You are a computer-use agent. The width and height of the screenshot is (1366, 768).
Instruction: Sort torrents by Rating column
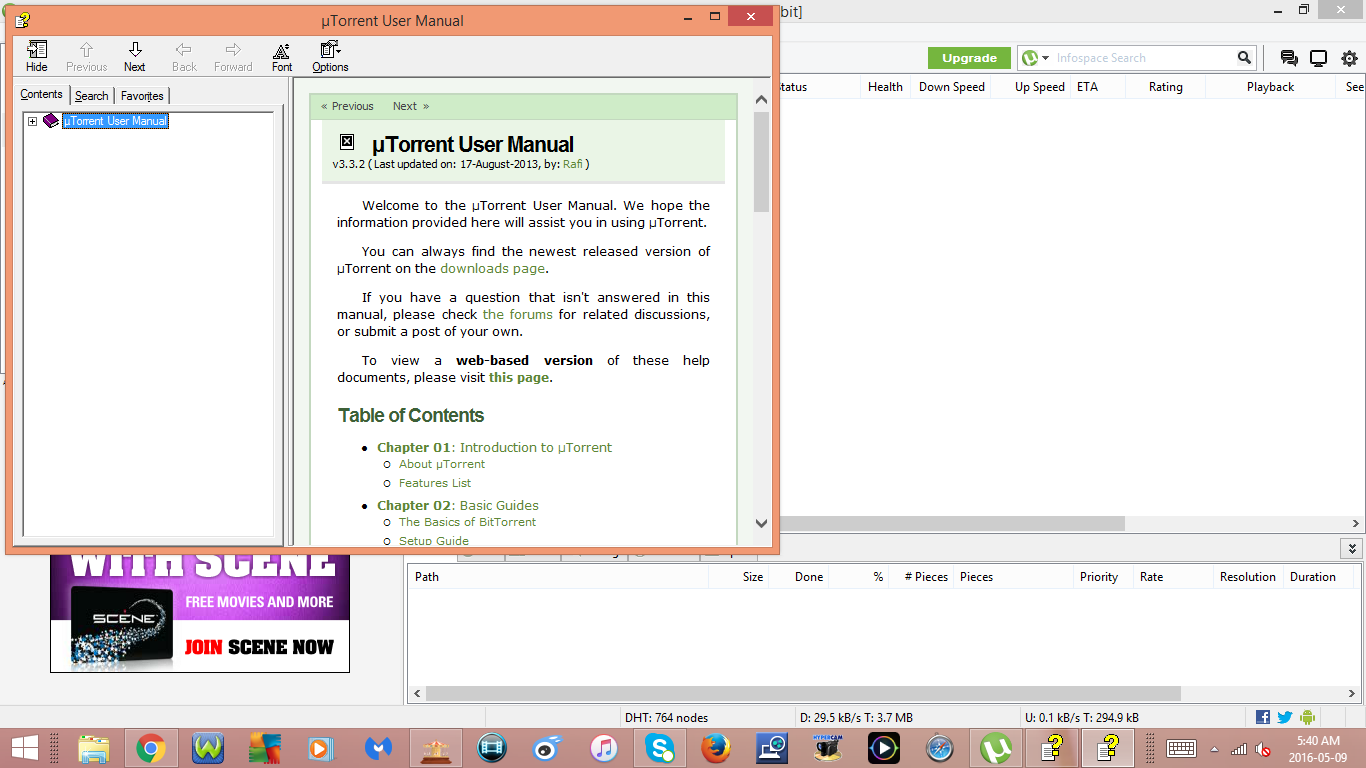click(x=1165, y=87)
